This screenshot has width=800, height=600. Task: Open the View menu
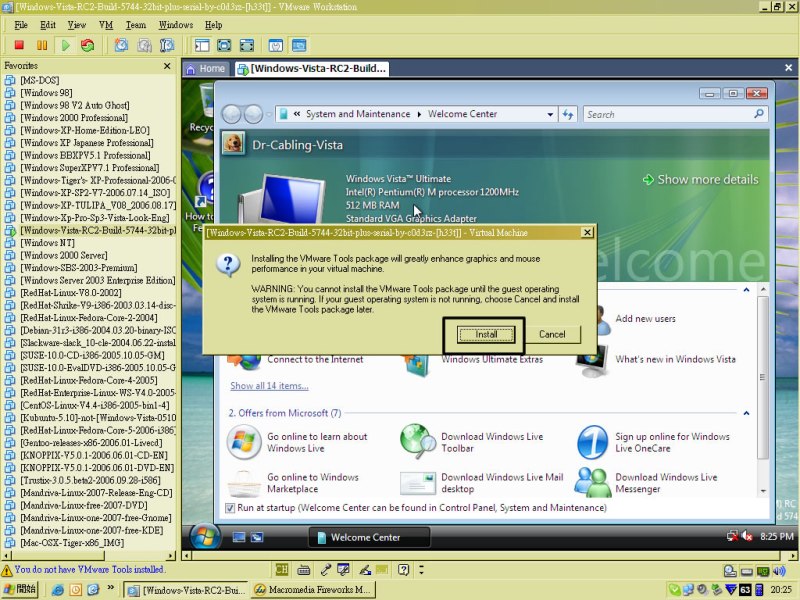[x=77, y=25]
